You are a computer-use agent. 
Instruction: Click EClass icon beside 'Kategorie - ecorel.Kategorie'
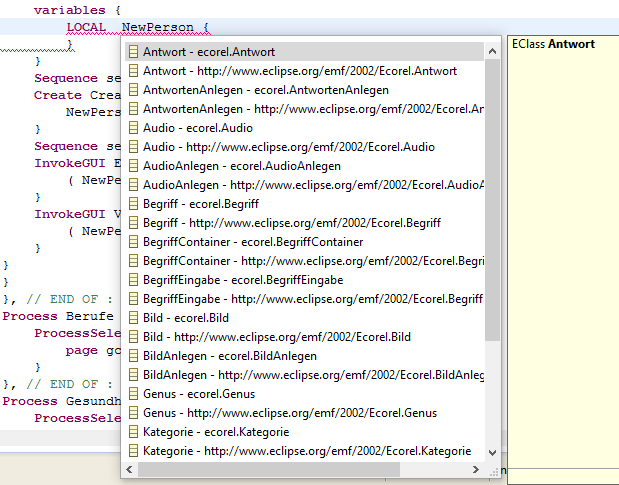133,432
